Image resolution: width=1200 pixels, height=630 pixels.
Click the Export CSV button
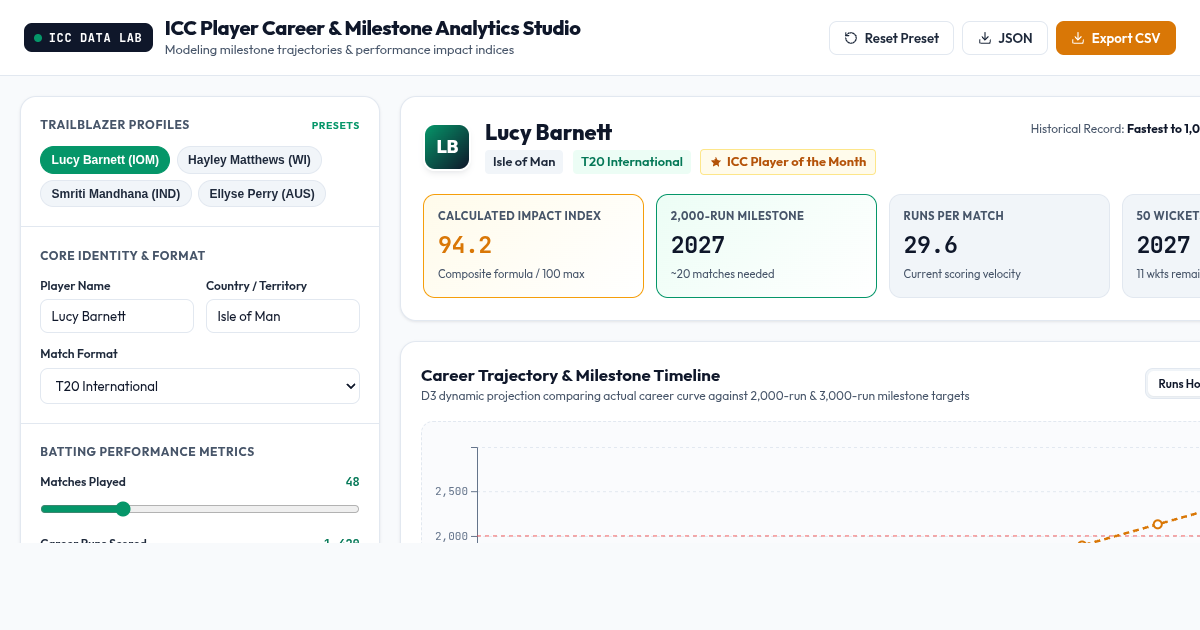[x=1115, y=38]
